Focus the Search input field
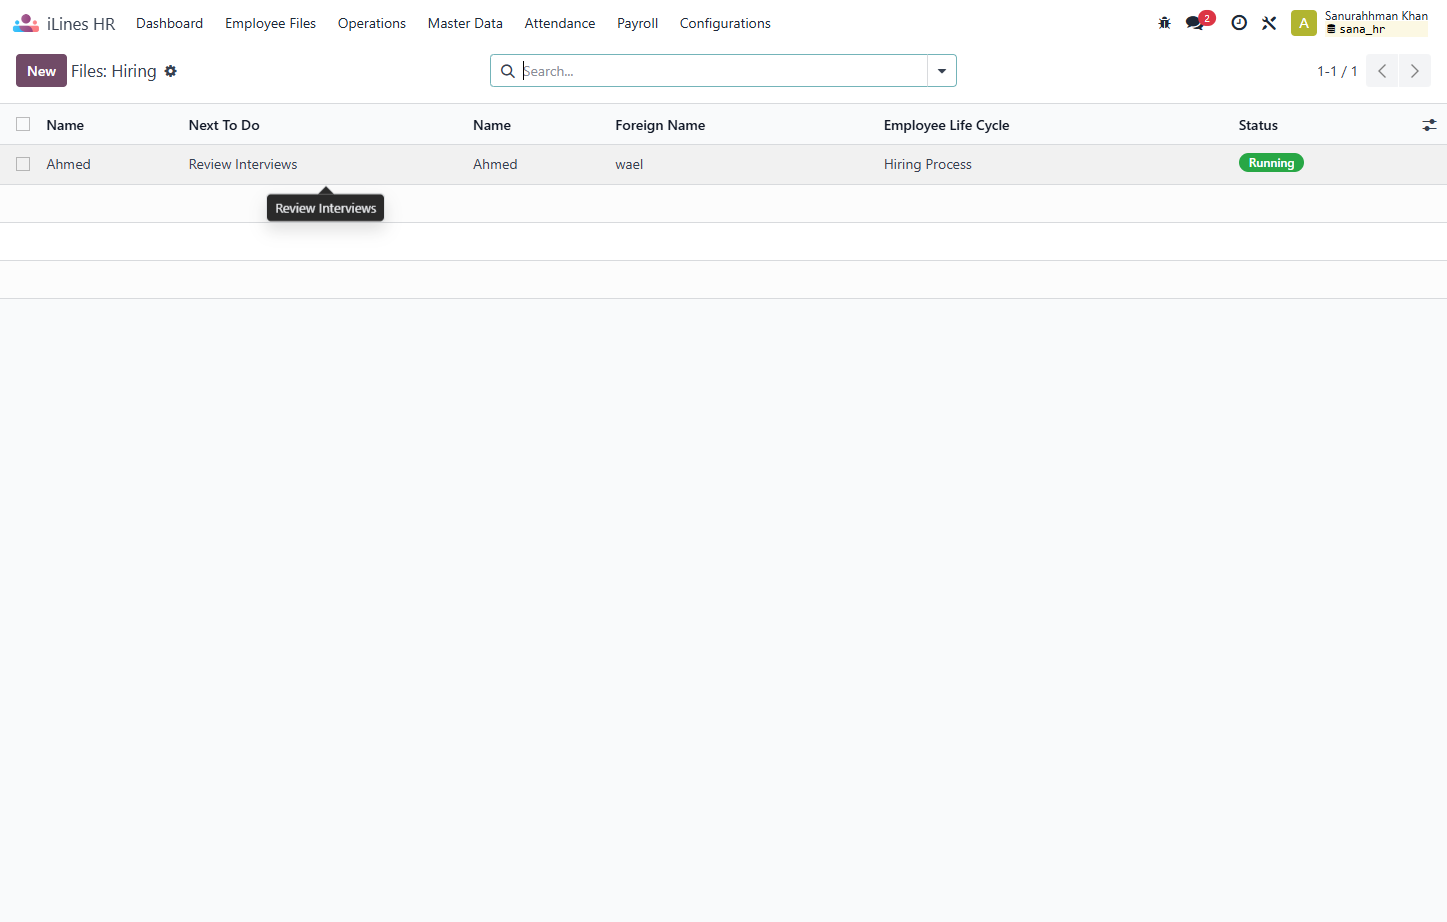 [724, 71]
